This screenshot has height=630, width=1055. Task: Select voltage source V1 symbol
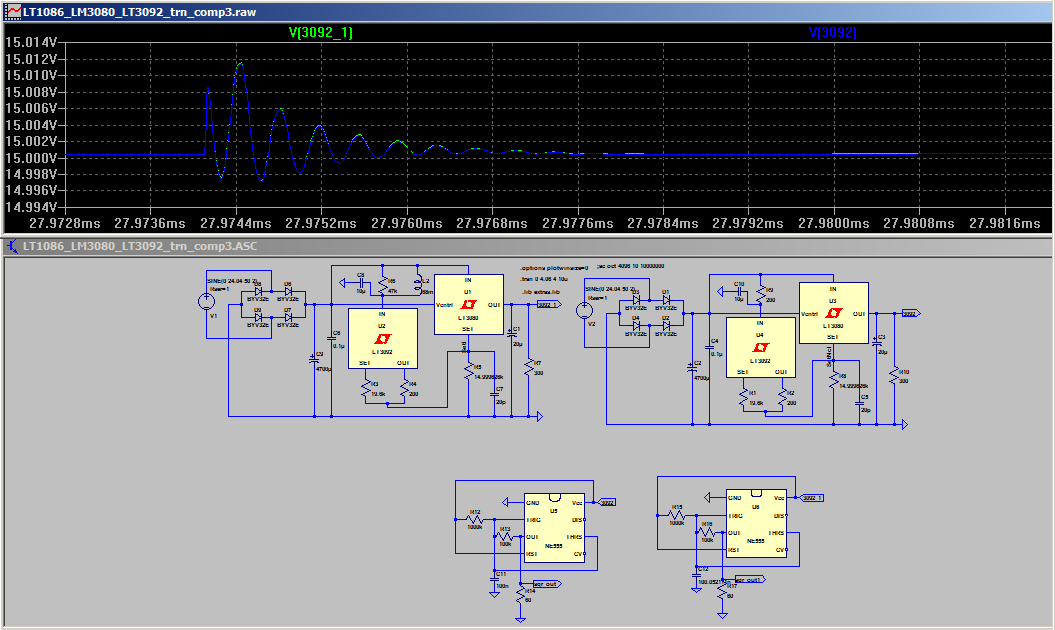[207, 302]
